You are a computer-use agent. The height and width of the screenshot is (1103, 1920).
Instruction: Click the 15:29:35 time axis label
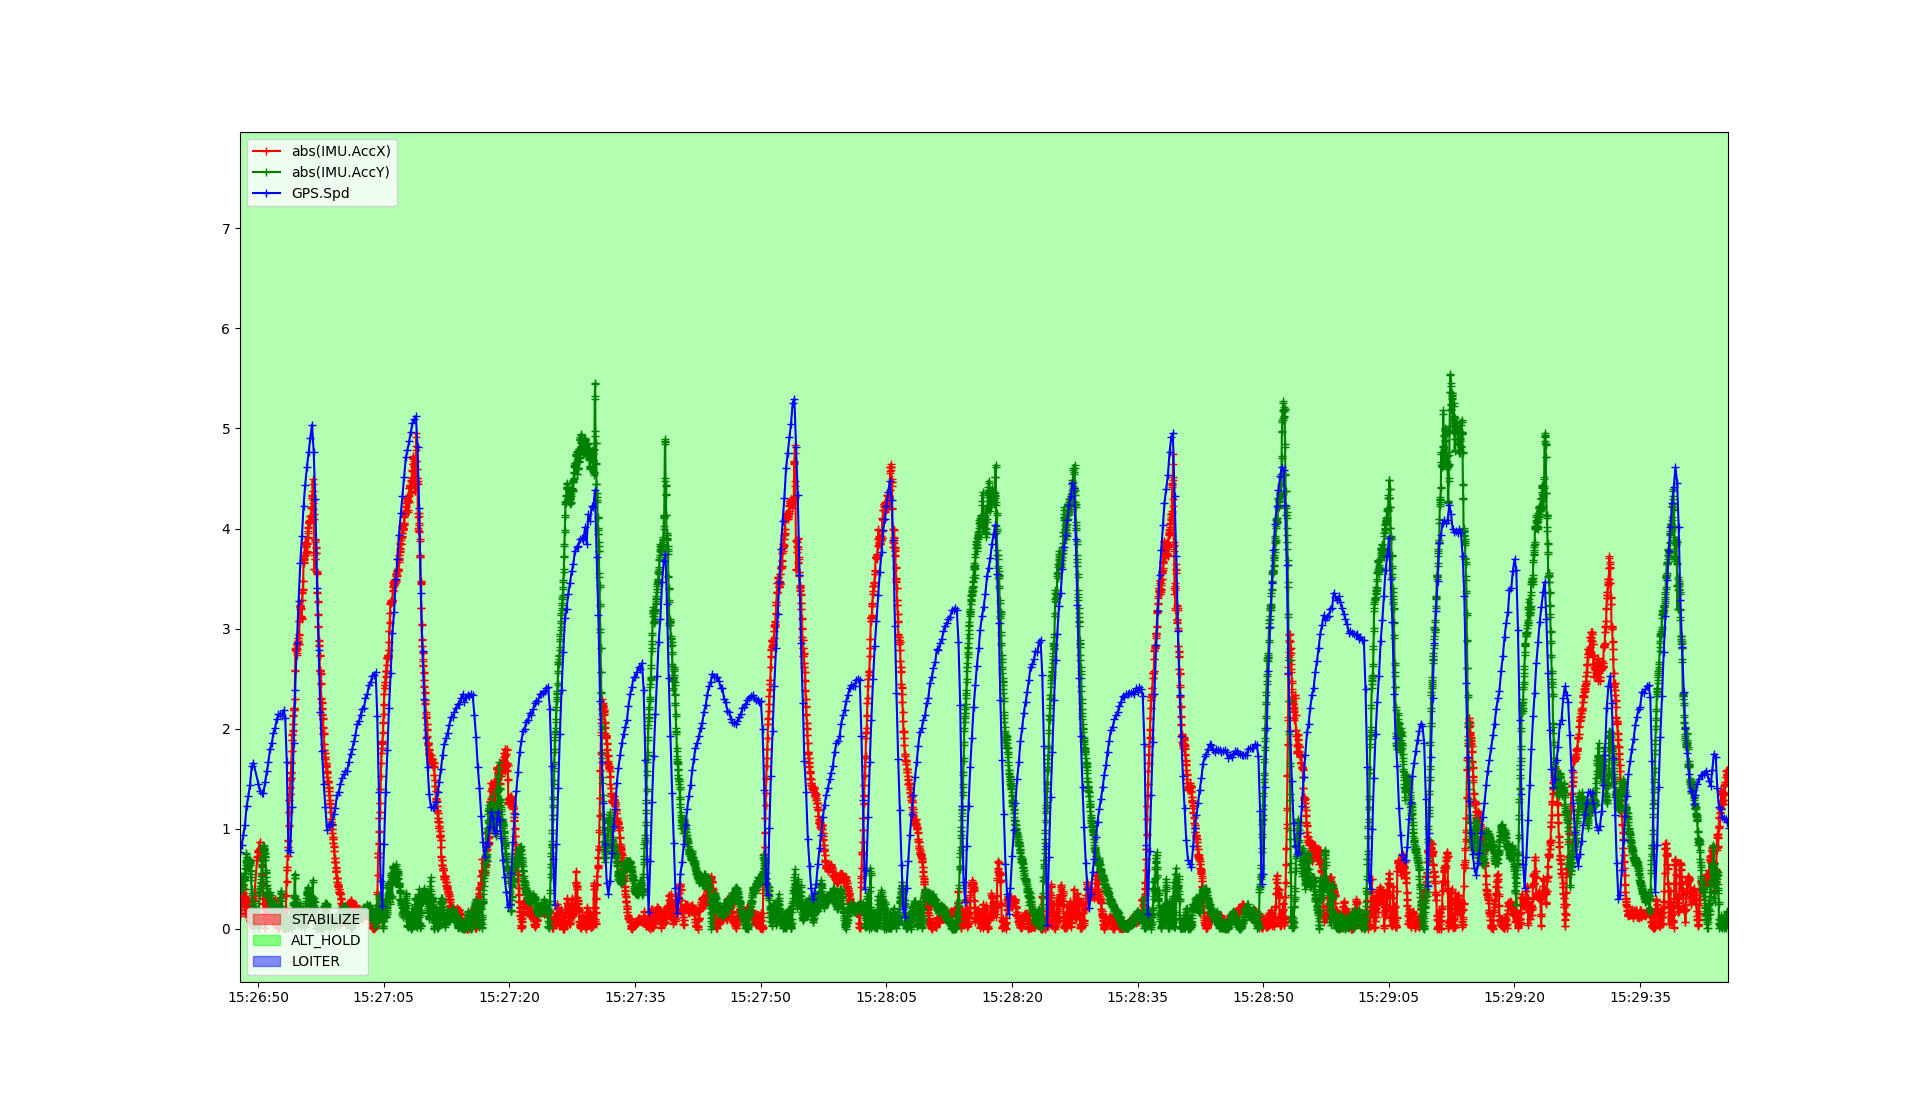(1640, 997)
